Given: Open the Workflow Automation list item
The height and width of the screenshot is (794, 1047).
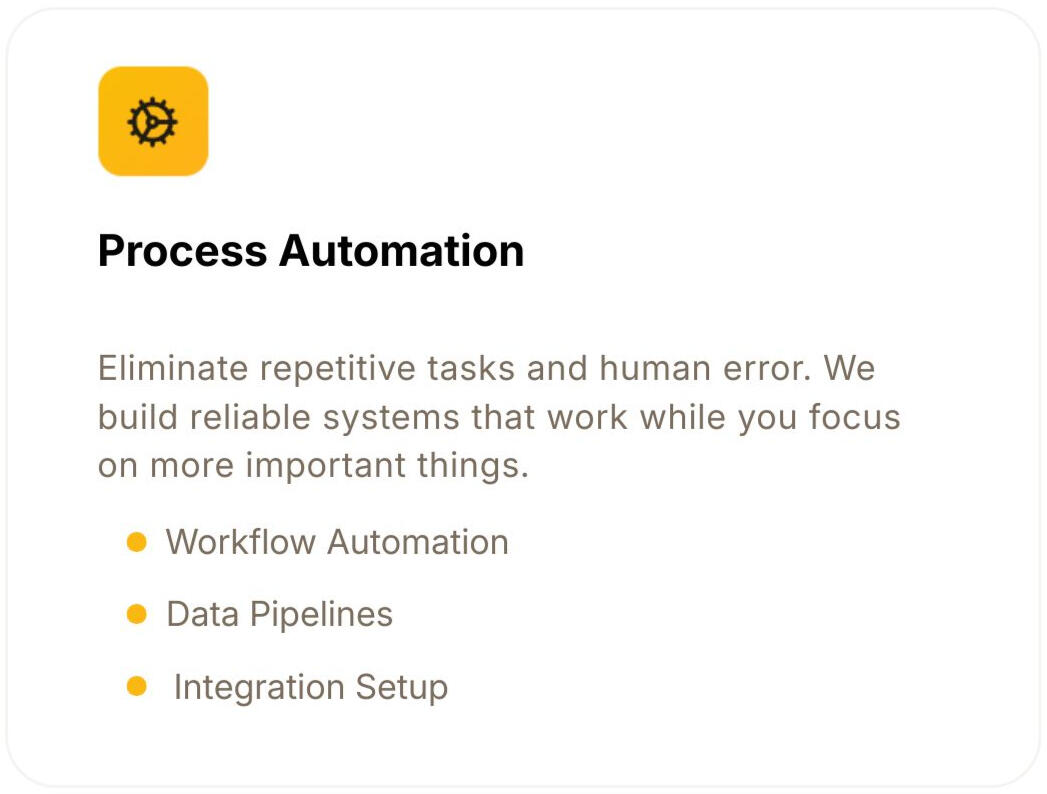Looking at the screenshot, I should click(337, 543).
